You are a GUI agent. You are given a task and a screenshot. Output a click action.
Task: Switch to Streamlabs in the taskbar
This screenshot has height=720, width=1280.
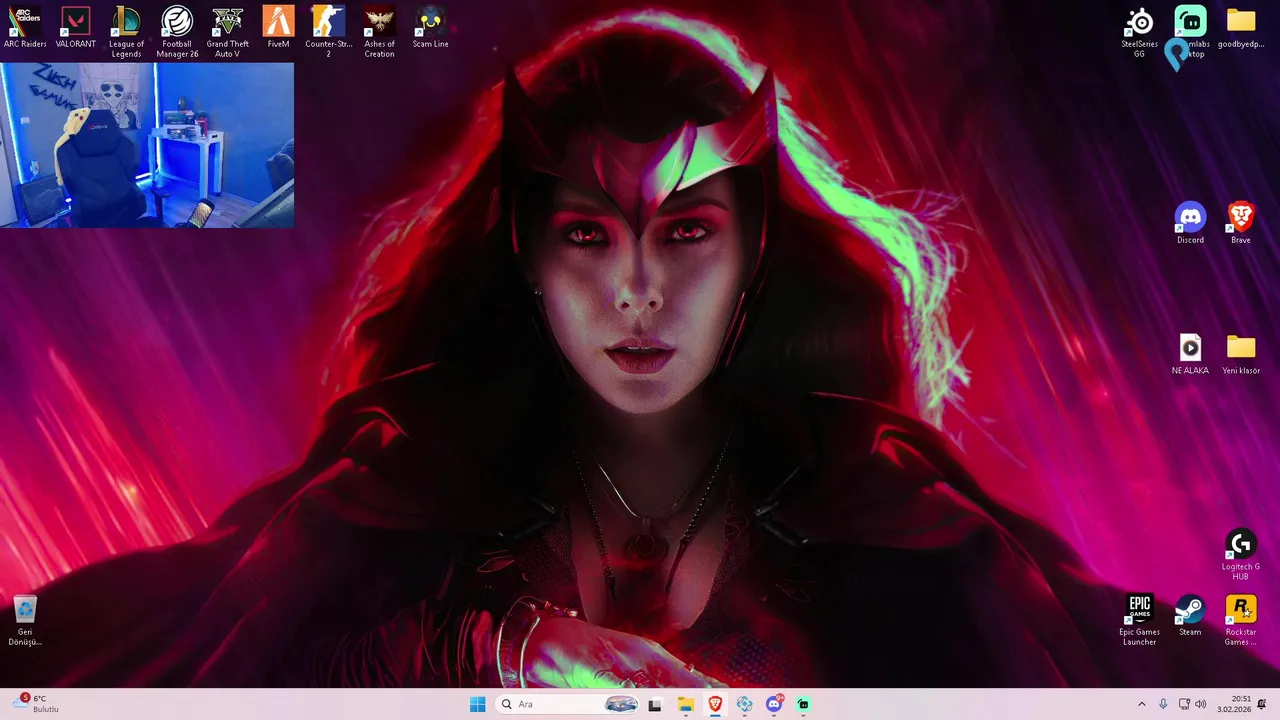803,704
